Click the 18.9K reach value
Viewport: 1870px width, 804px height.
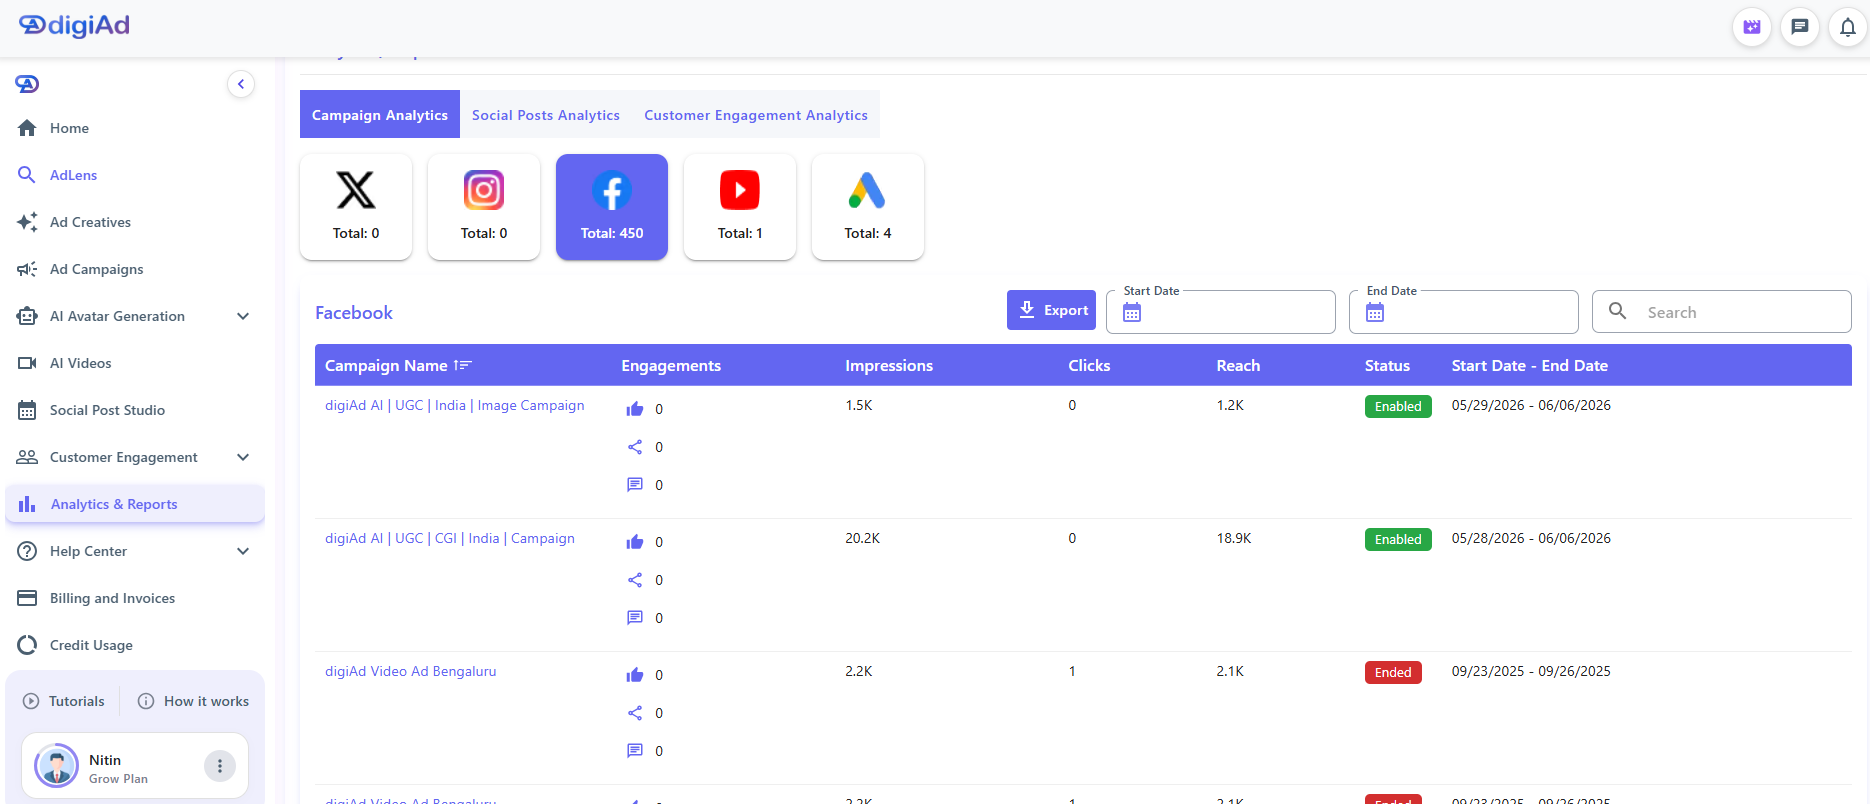(1234, 538)
